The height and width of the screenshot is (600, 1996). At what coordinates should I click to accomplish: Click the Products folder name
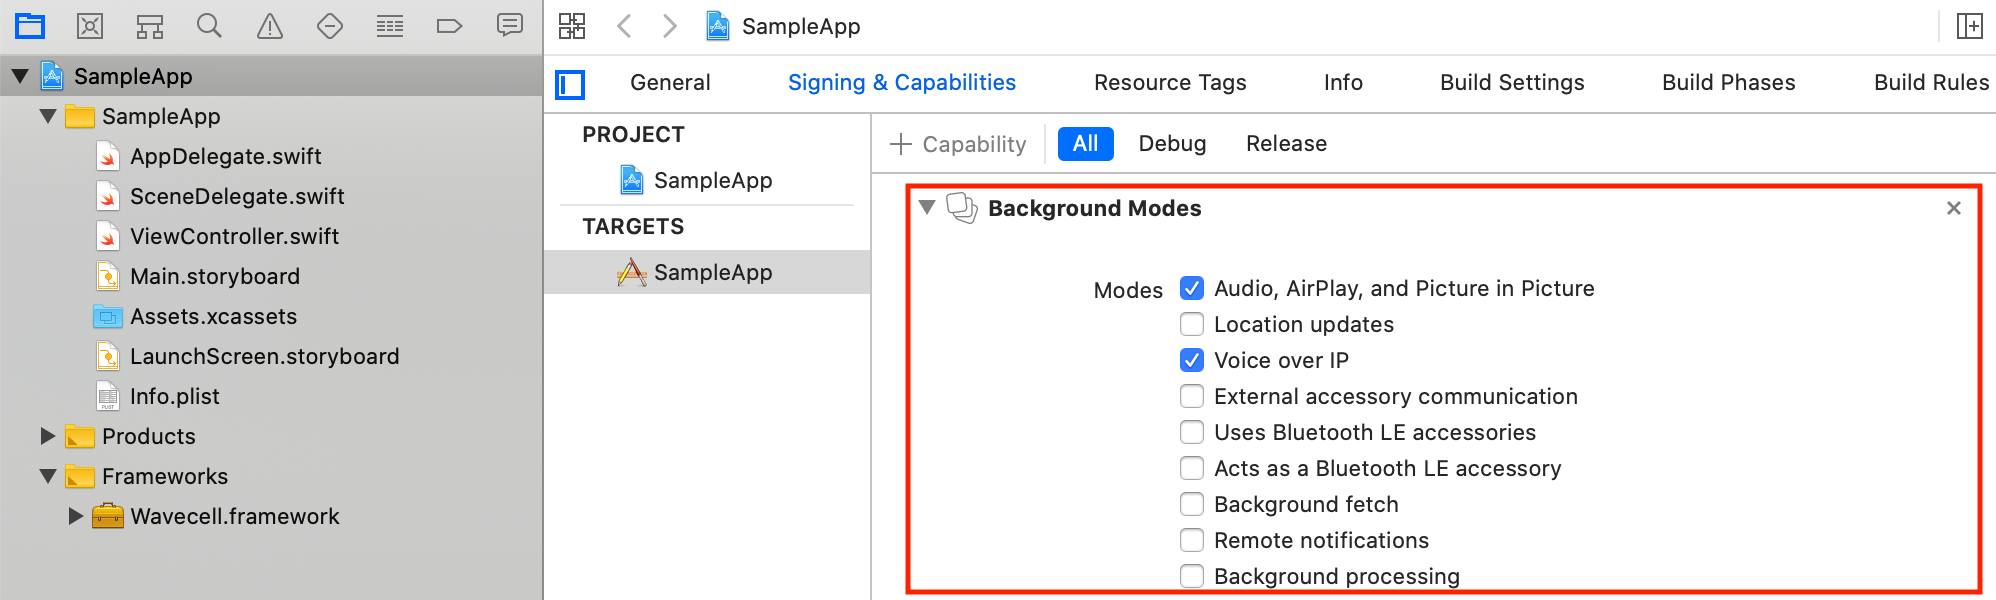tap(149, 436)
